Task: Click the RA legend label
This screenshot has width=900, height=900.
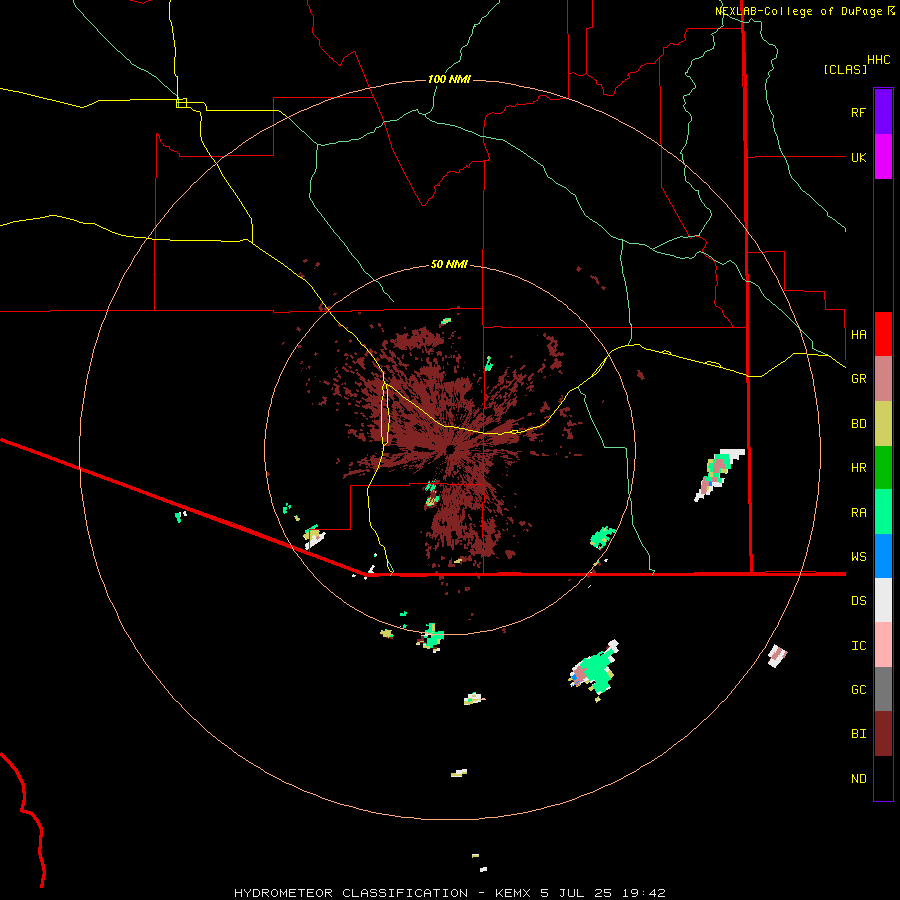Action: pyautogui.click(x=858, y=513)
